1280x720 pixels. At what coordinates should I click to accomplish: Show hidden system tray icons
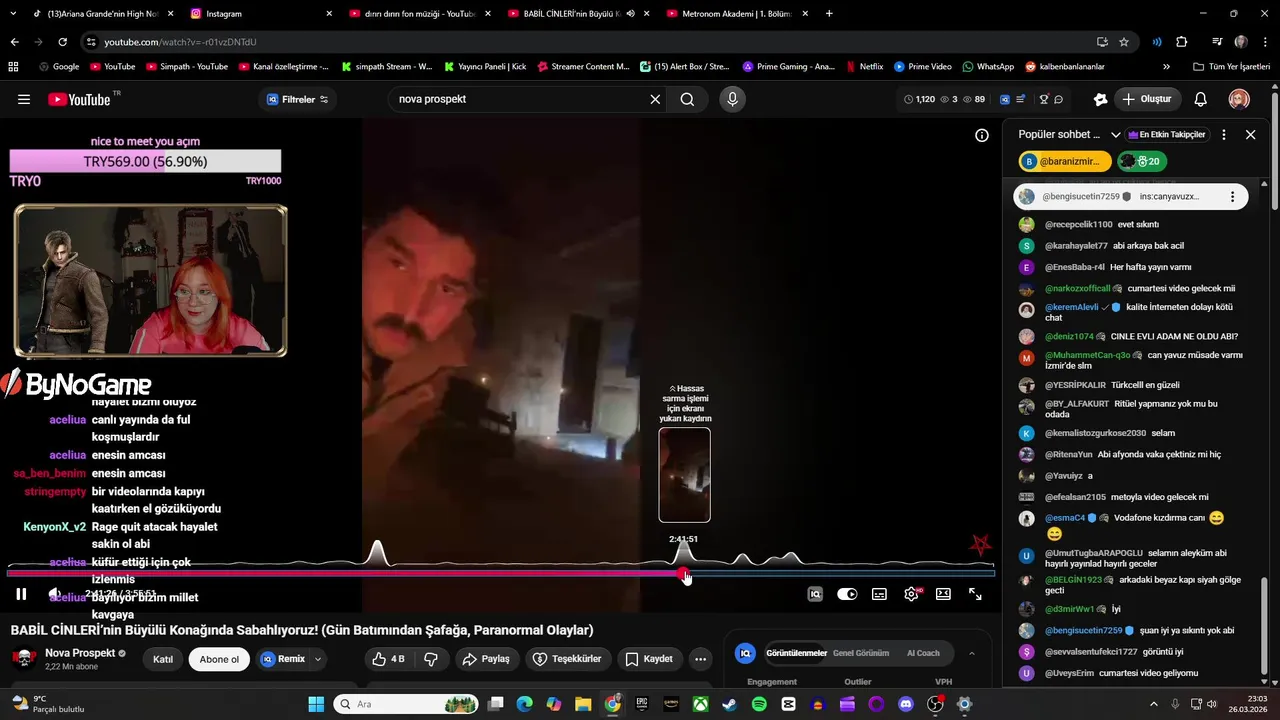tap(1156, 704)
